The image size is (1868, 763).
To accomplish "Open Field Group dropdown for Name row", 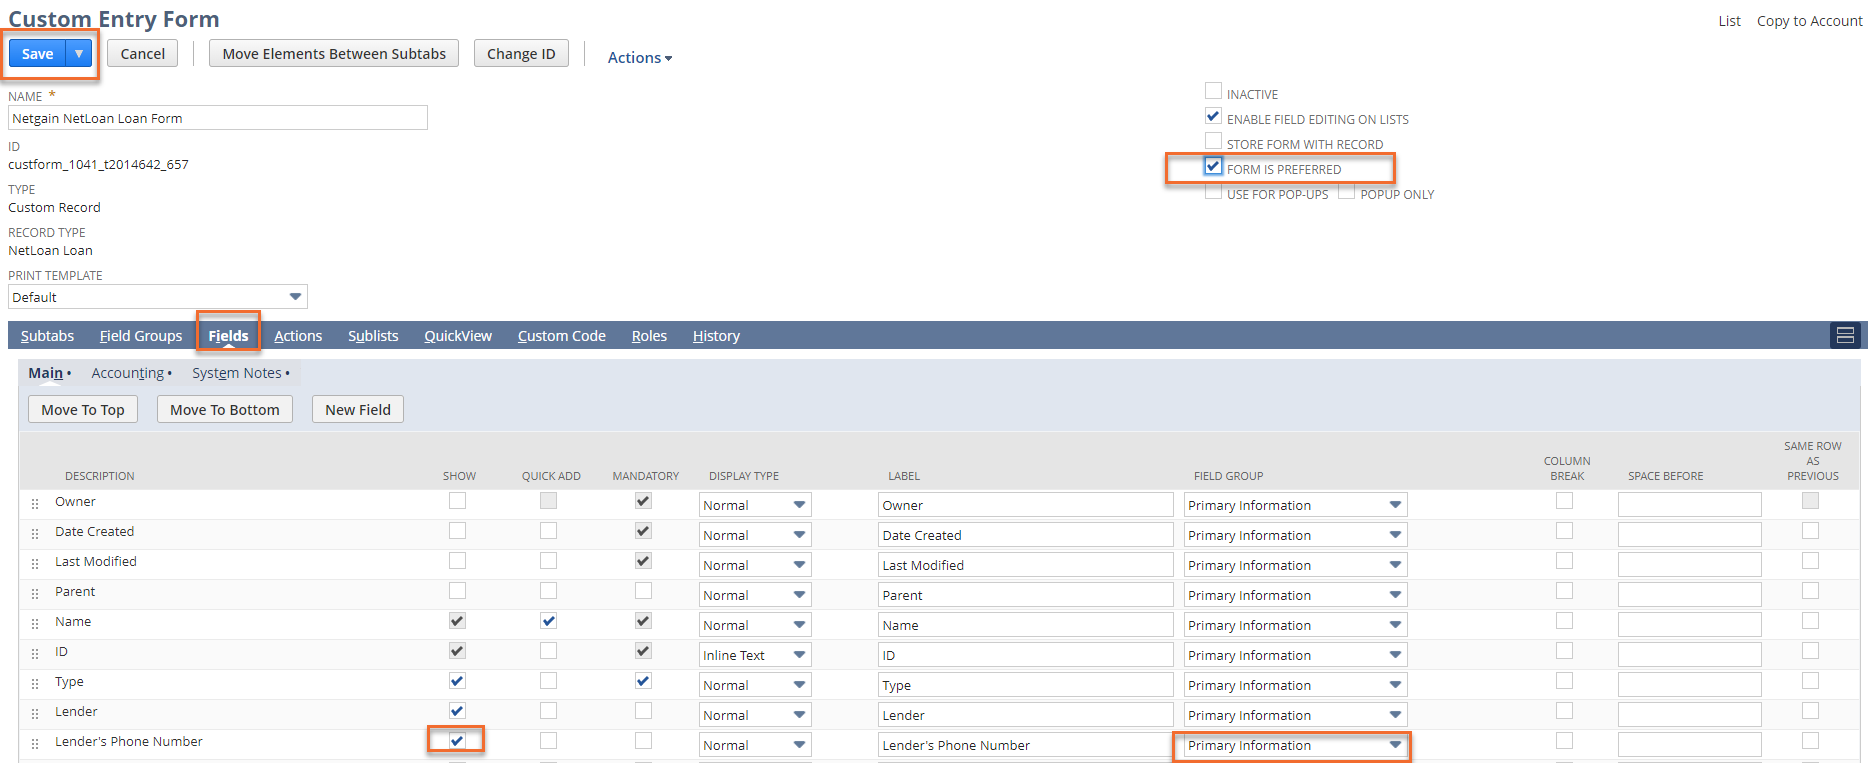I will 1296,625.
